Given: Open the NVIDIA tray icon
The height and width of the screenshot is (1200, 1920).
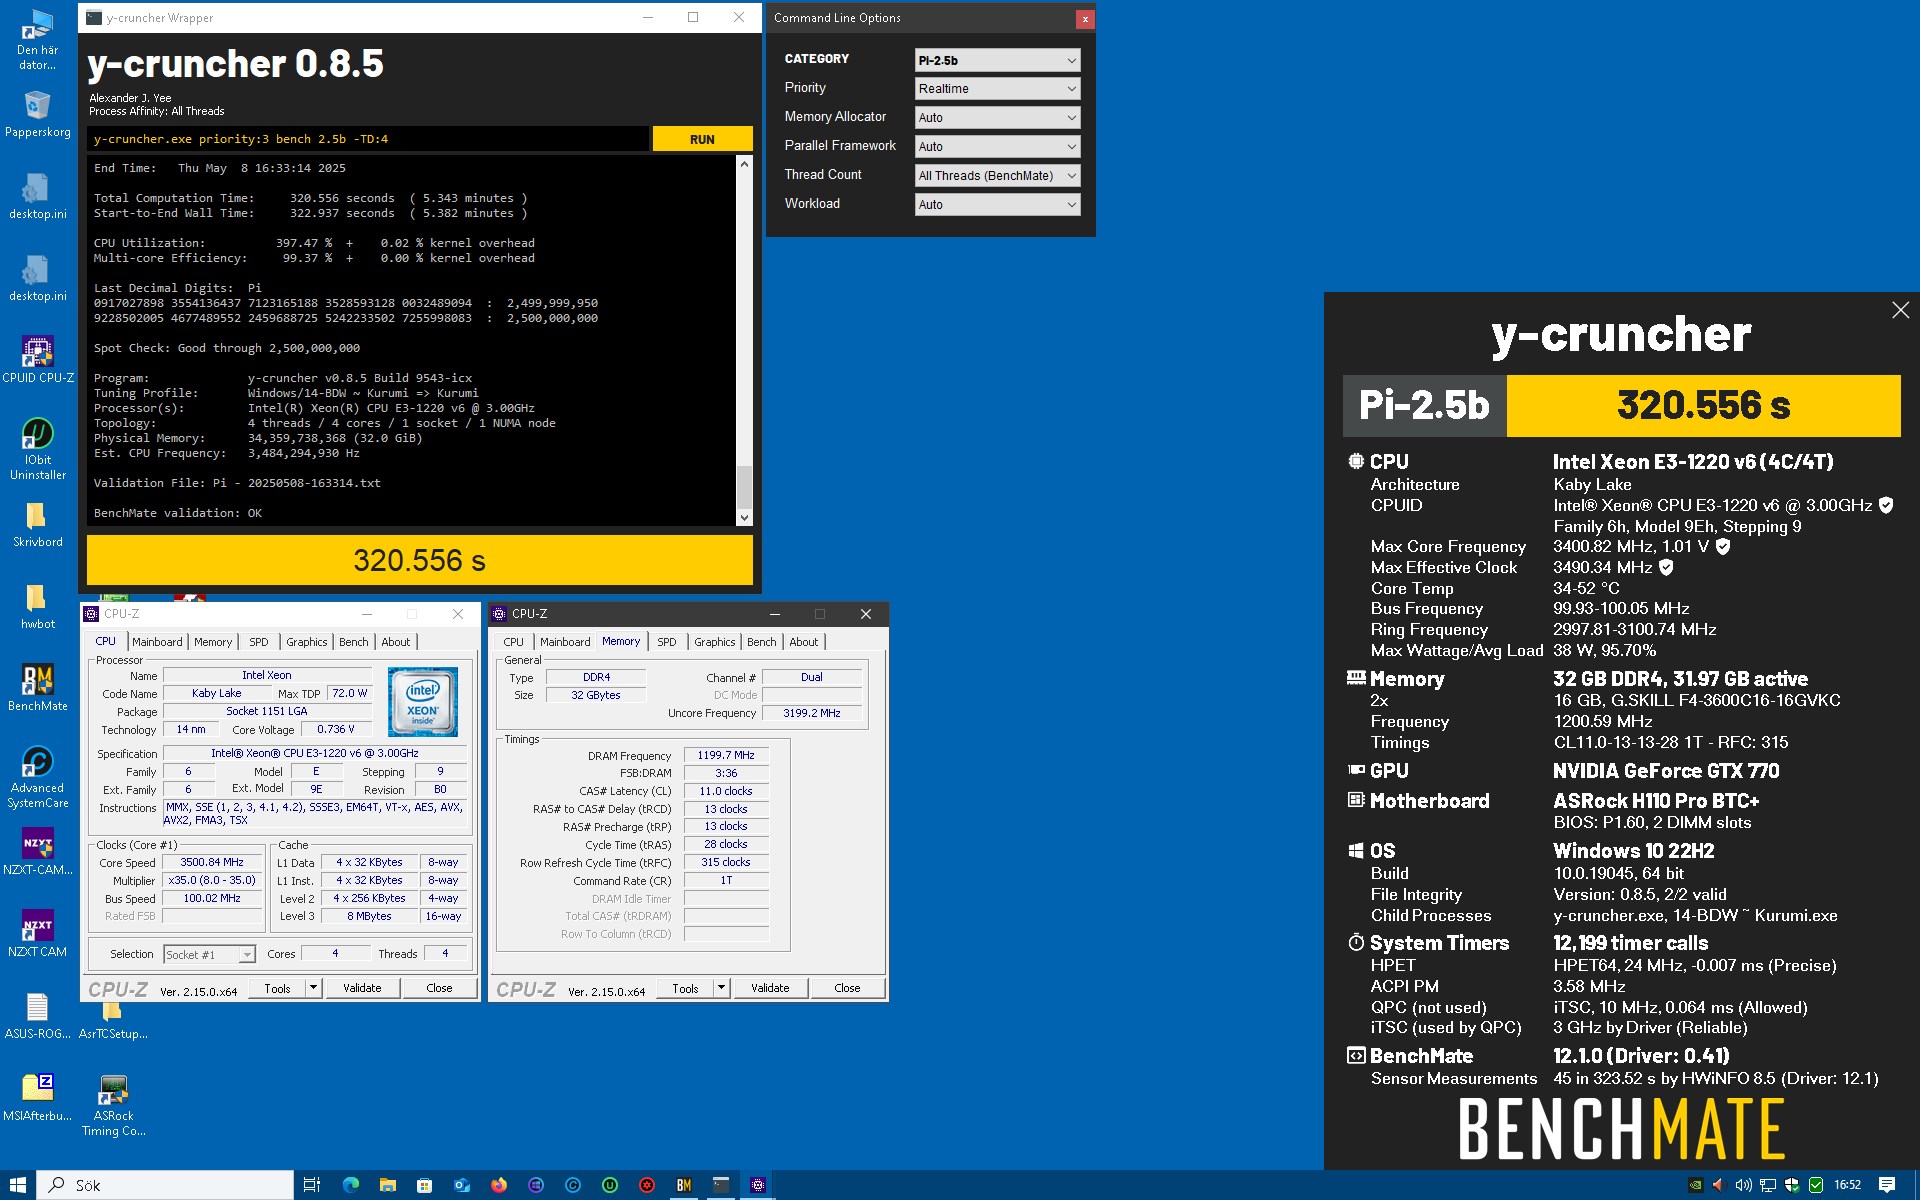Looking at the screenshot, I should click(1695, 1185).
